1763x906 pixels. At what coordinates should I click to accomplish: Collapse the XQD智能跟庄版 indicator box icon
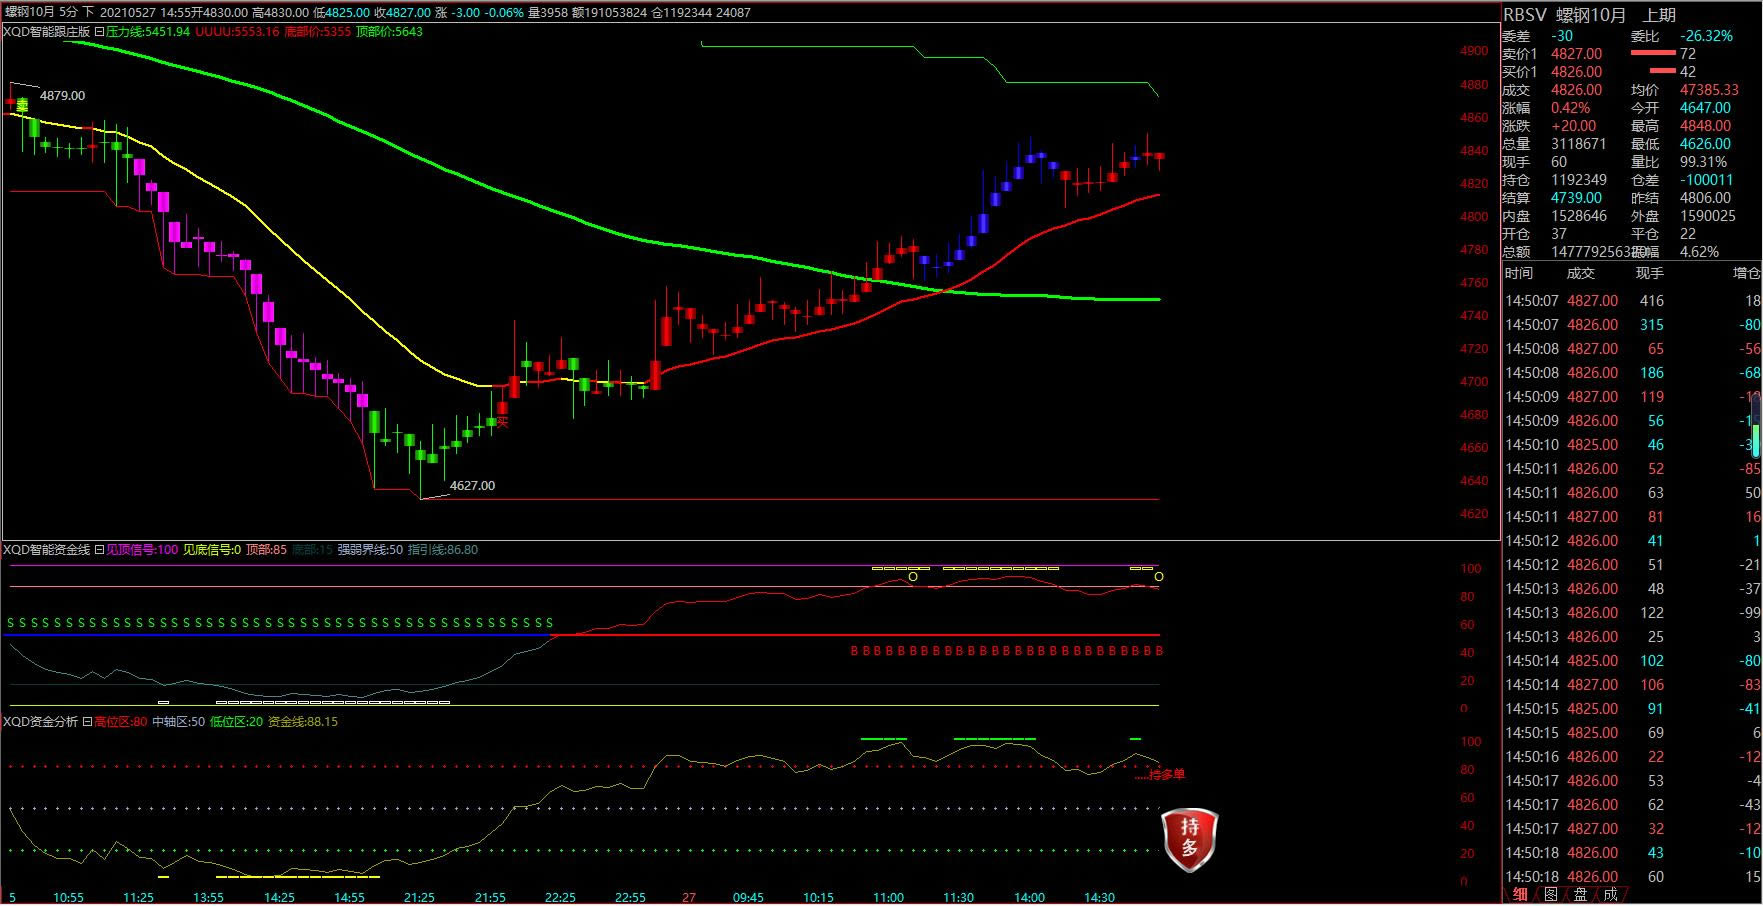click(x=99, y=32)
